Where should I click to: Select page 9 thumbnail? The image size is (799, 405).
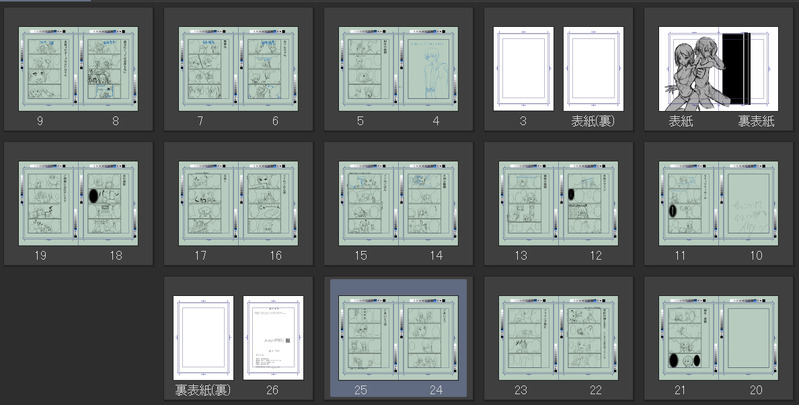click(x=48, y=69)
